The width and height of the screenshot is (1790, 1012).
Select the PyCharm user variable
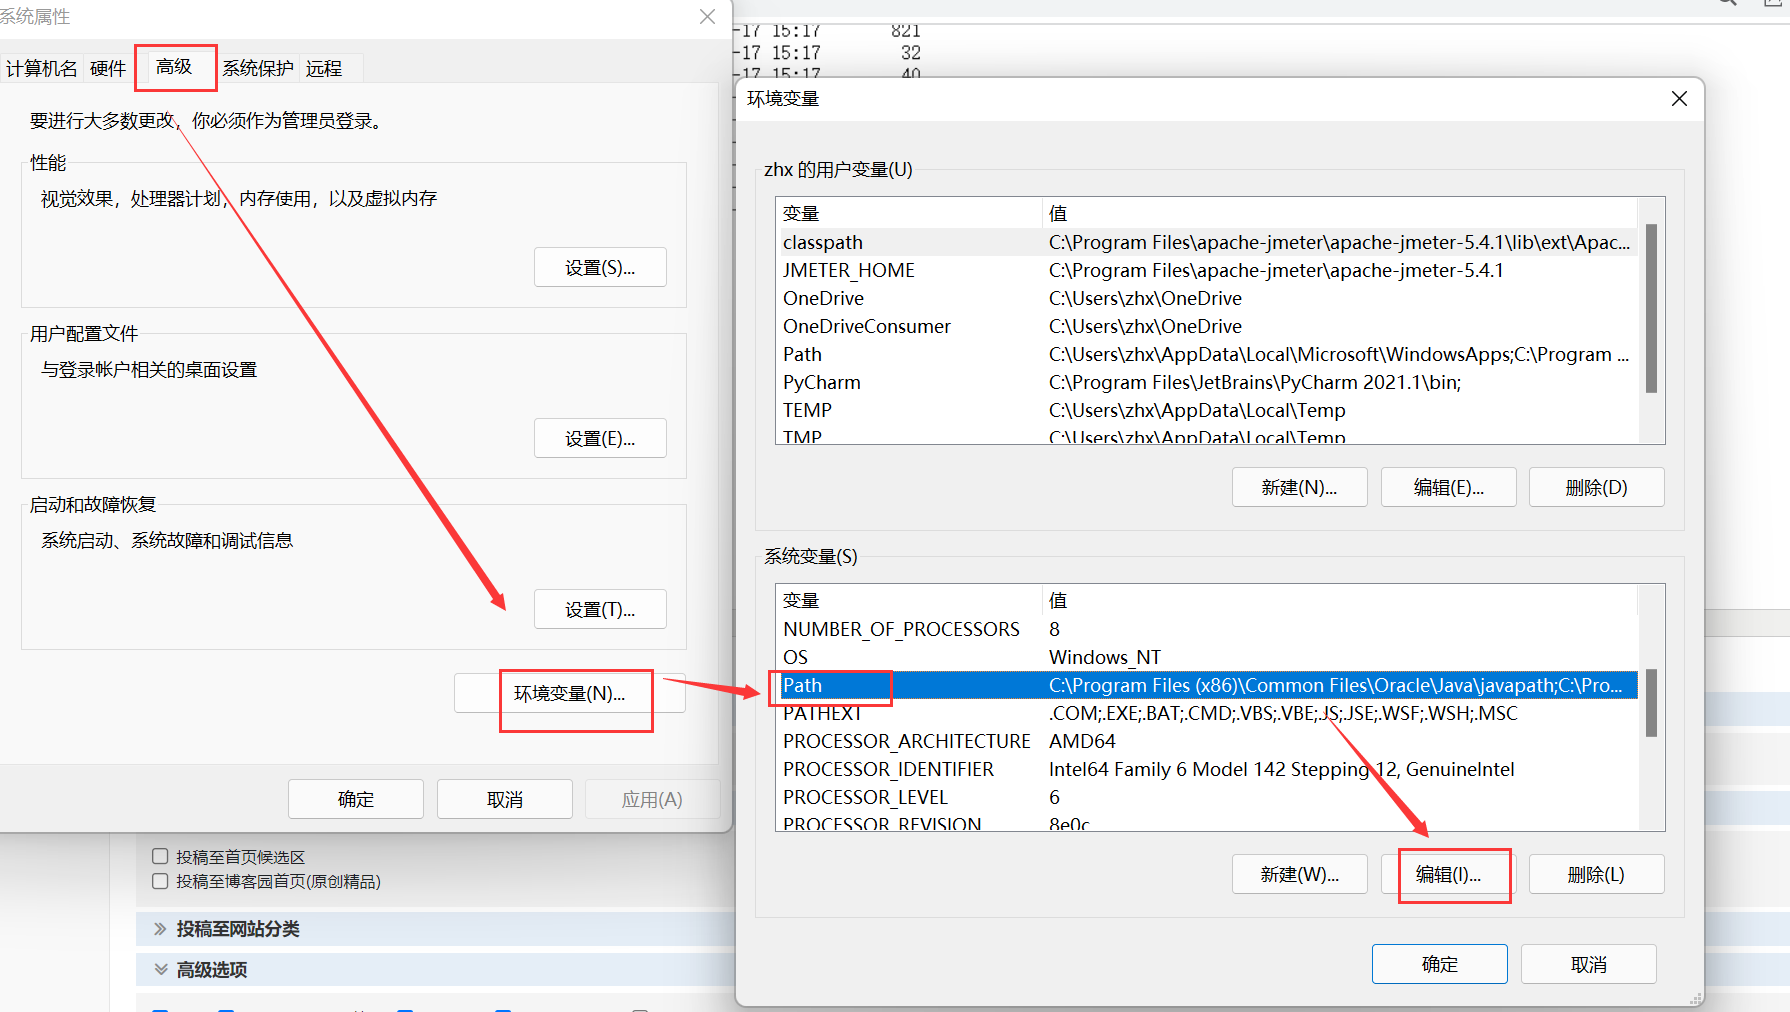(x=1207, y=382)
